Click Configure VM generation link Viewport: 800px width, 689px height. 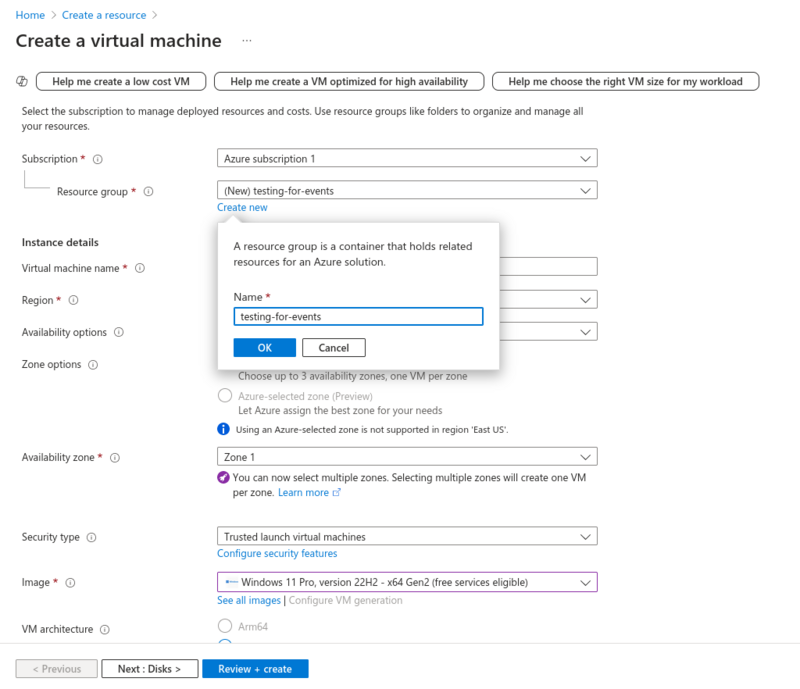click(345, 600)
